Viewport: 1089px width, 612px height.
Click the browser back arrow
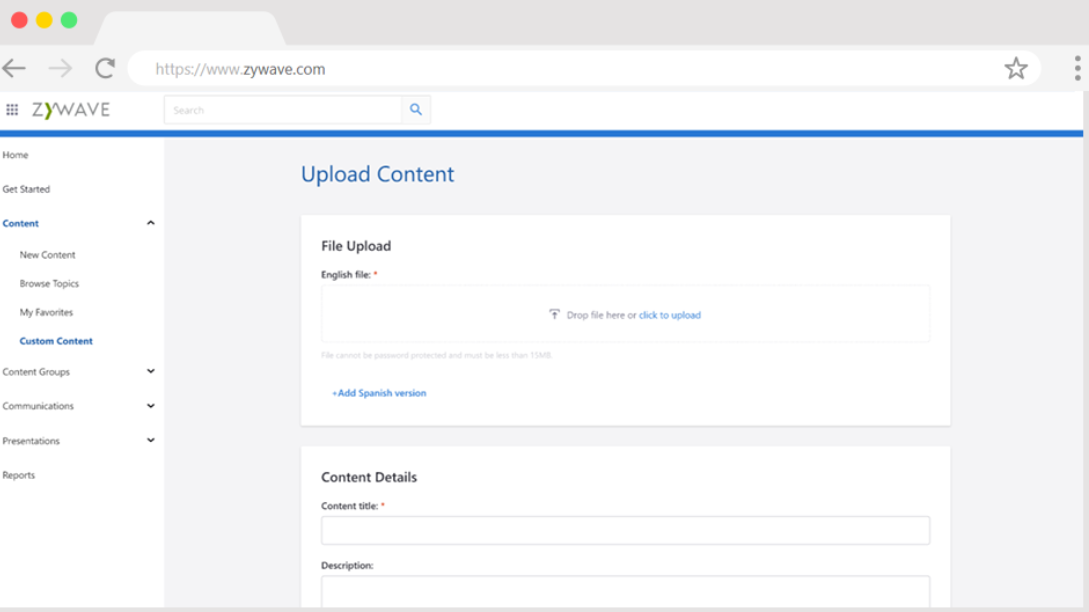14,68
